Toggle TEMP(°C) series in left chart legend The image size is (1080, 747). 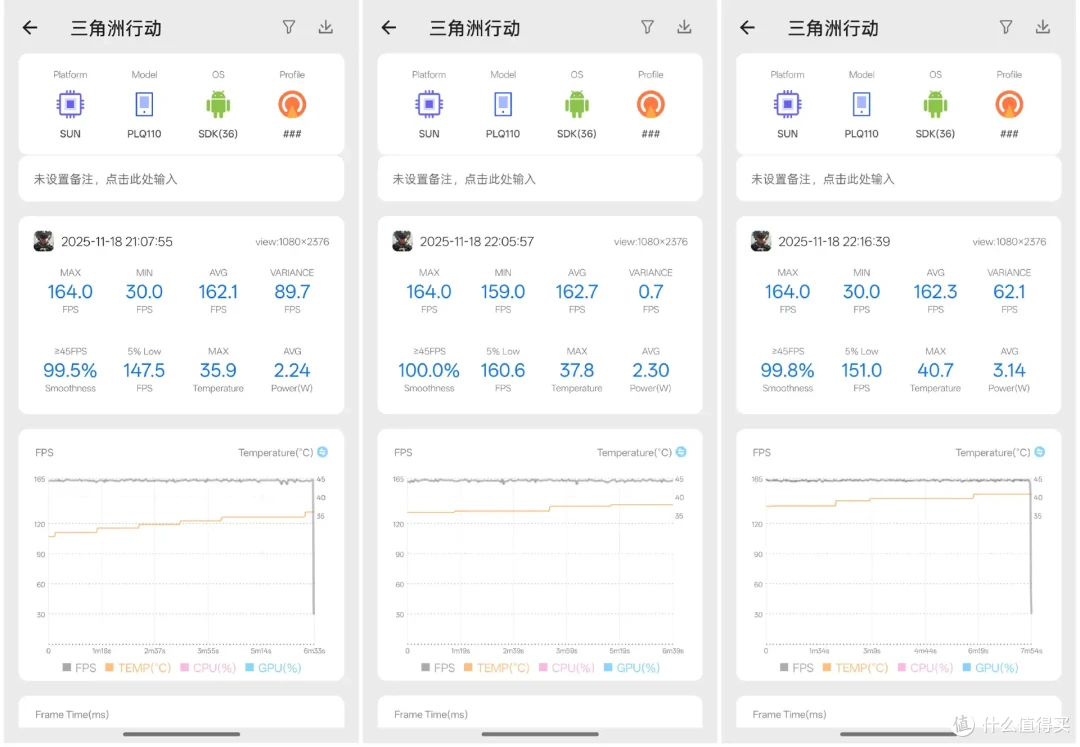coord(138,668)
